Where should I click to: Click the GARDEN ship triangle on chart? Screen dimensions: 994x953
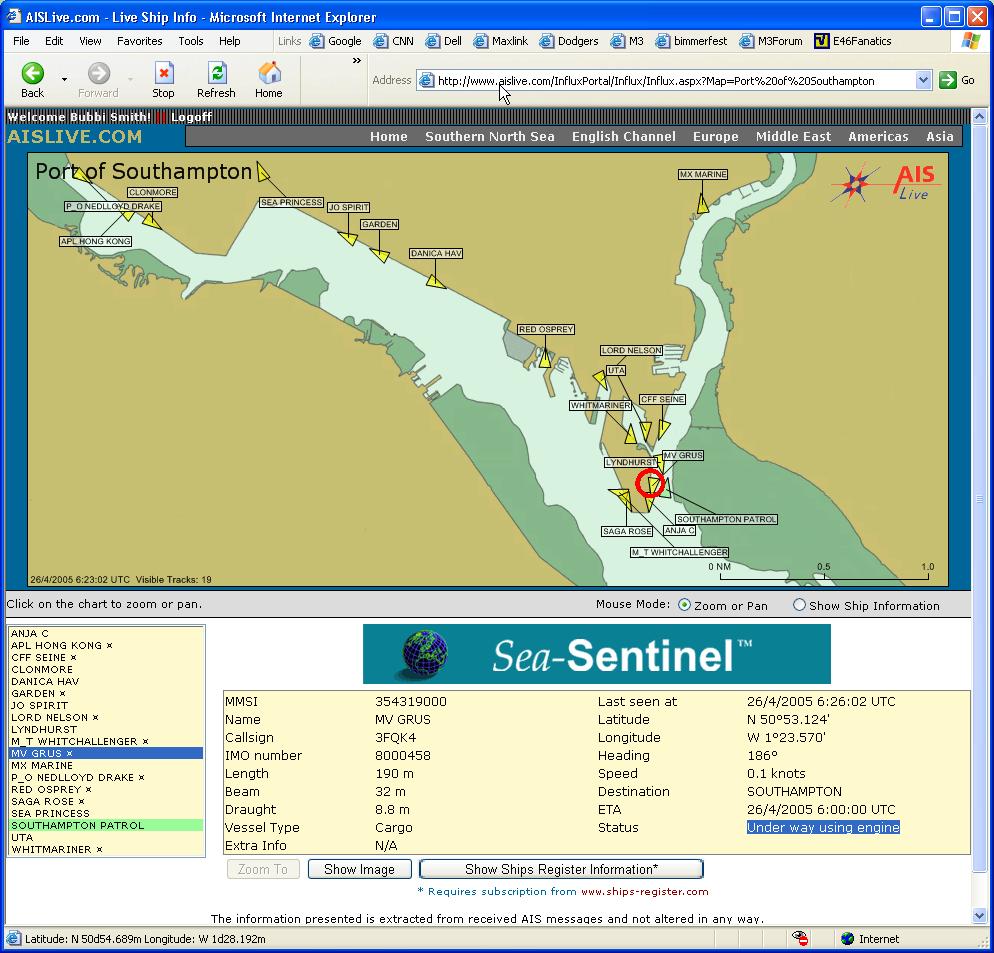380,255
